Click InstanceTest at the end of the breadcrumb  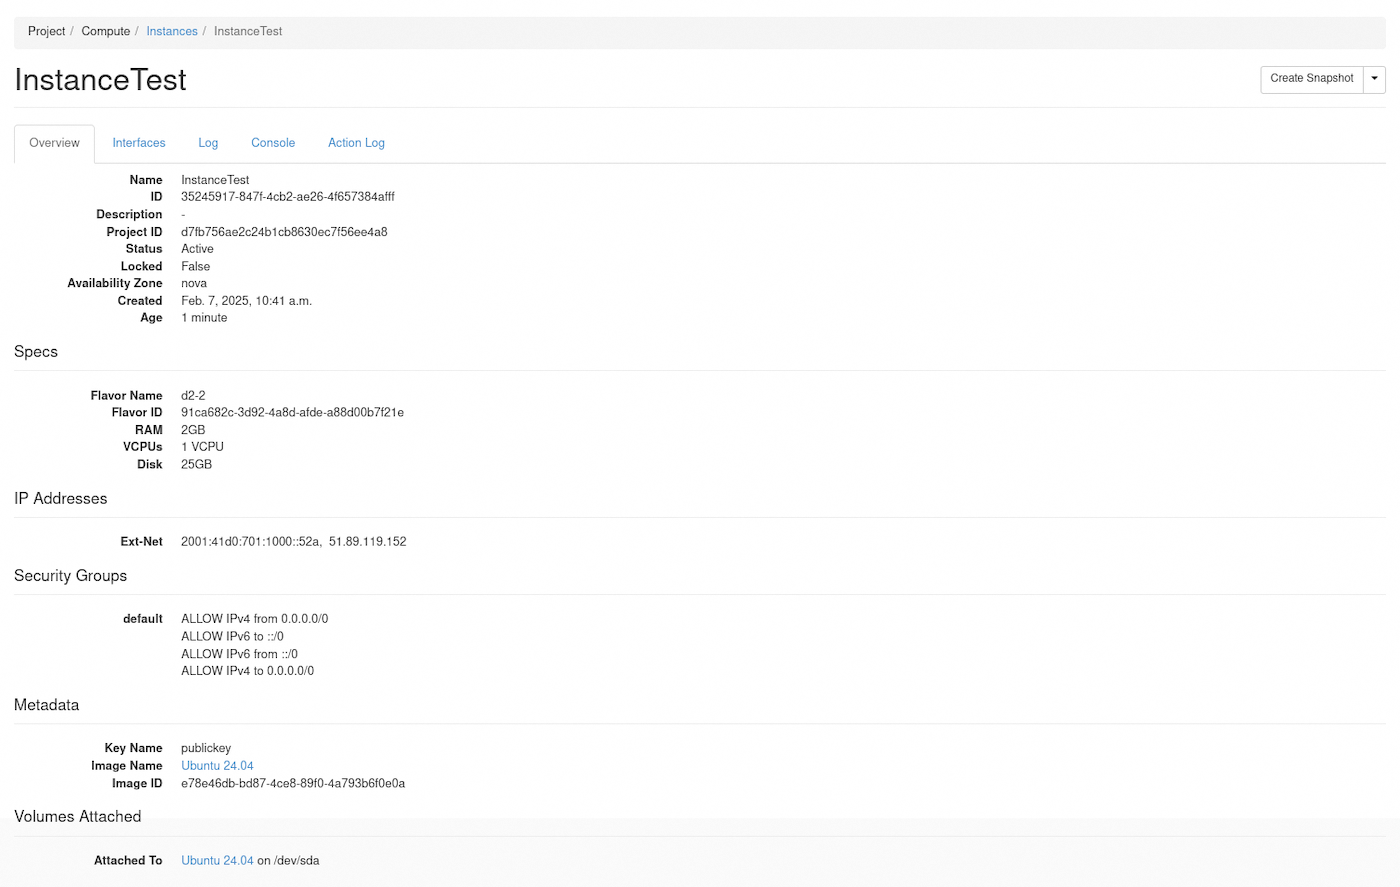[x=248, y=32]
